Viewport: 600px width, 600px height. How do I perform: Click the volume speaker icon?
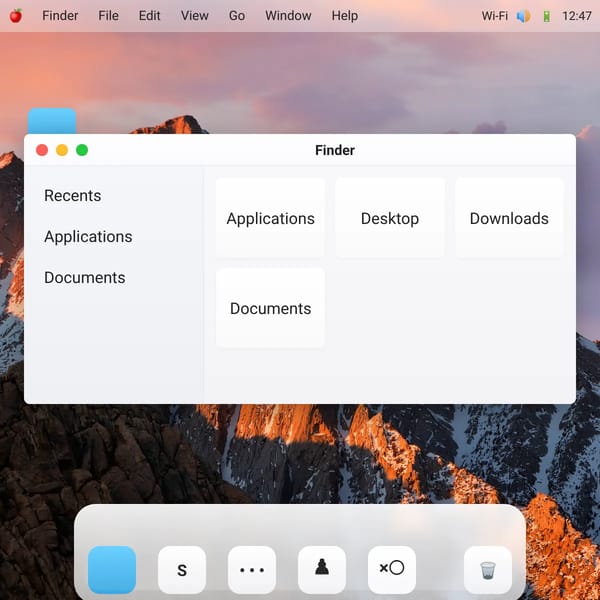click(x=523, y=16)
